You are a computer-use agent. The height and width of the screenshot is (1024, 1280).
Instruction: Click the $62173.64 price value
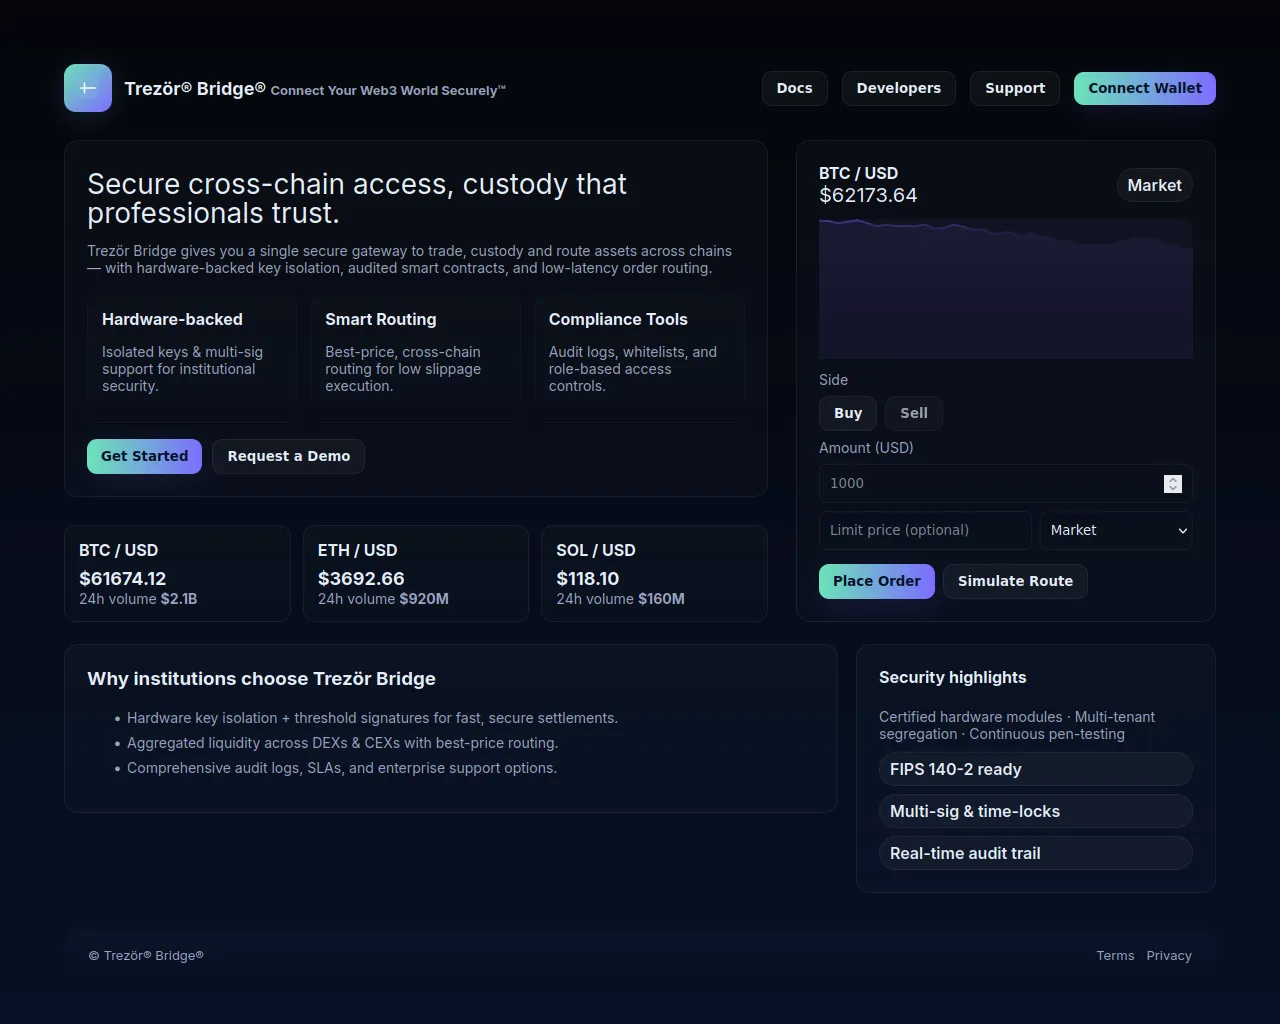coord(868,195)
